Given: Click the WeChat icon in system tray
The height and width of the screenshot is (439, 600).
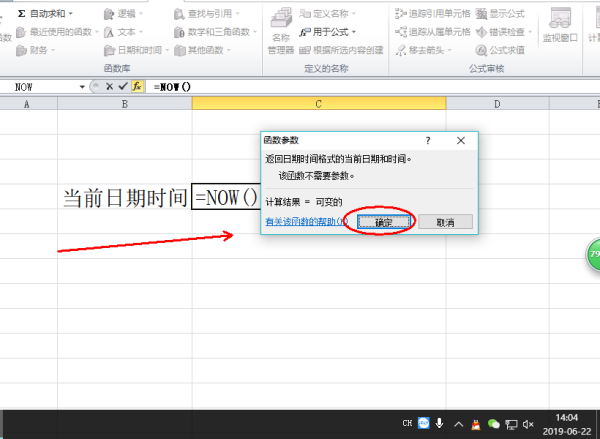Looking at the screenshot, I should pyautogui.click(x=493, y=424).
